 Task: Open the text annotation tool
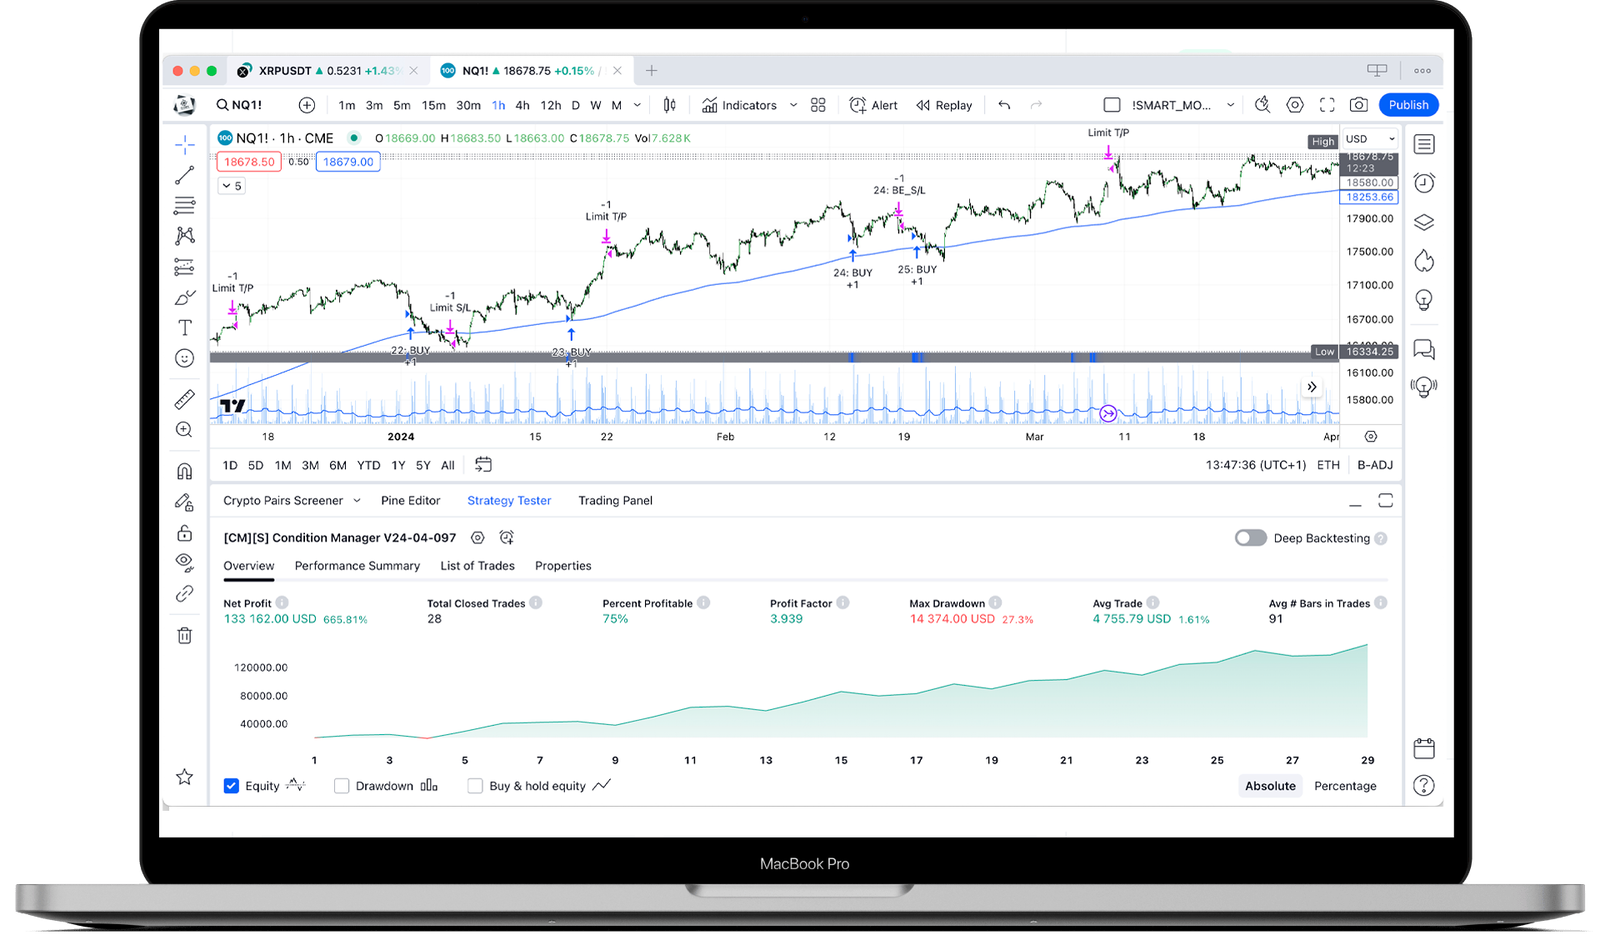coord(184,326)
